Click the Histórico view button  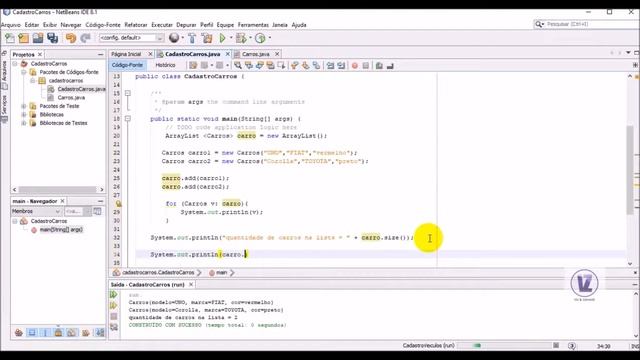click(165, 65)
